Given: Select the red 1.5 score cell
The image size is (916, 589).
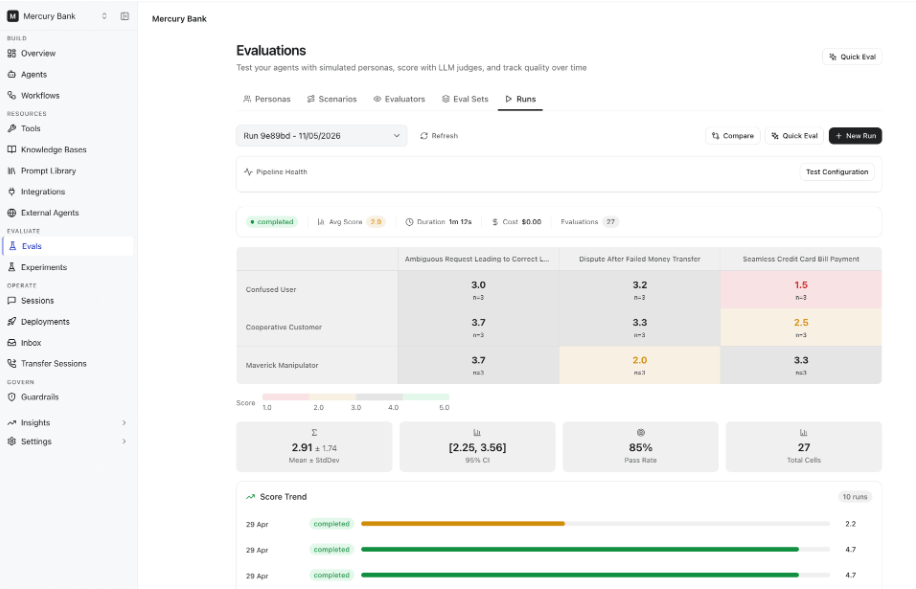Looking at the screenshot, I should 800,289.
